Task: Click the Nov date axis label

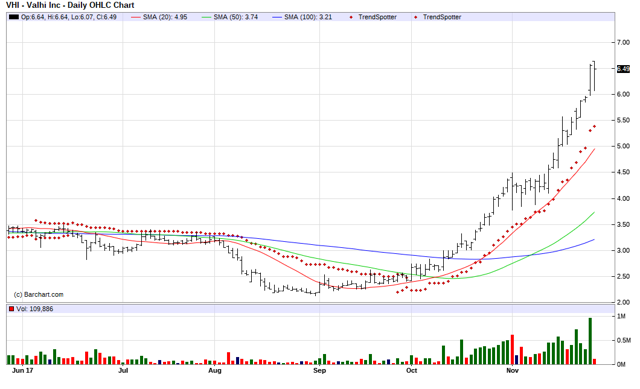Action: click(512, 370)
